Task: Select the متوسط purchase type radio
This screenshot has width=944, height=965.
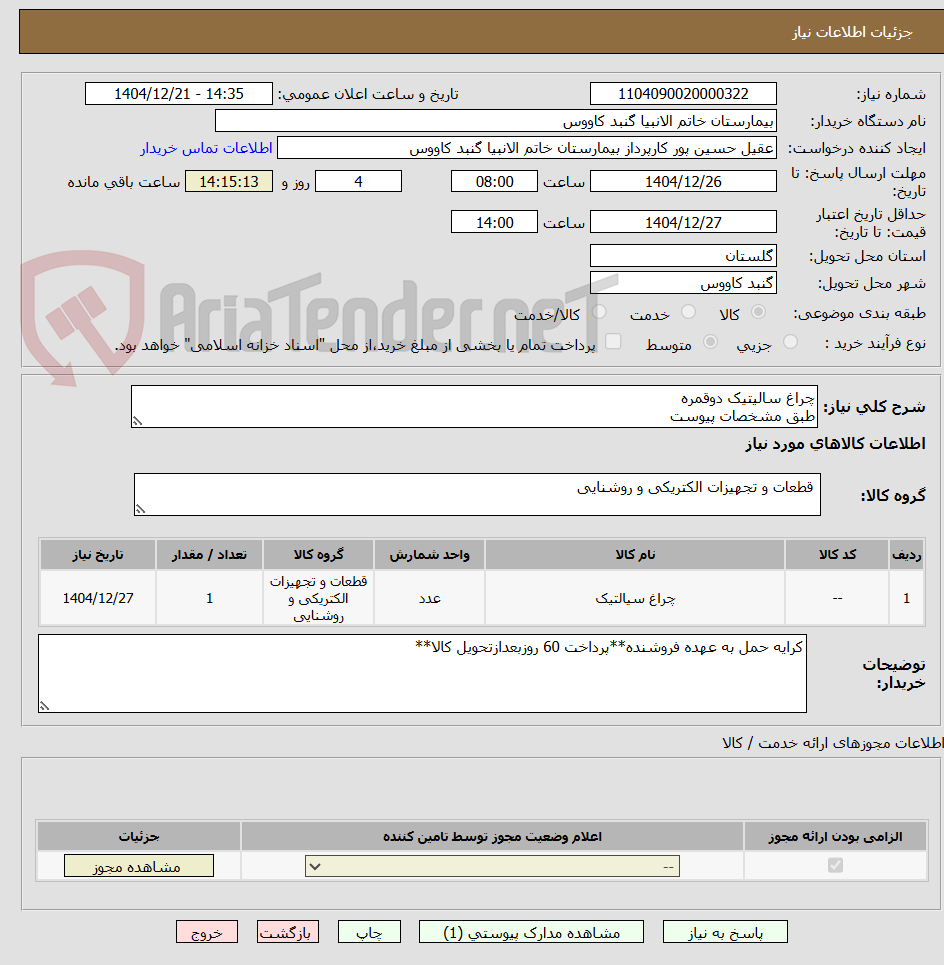Action: tap(710, 342)
